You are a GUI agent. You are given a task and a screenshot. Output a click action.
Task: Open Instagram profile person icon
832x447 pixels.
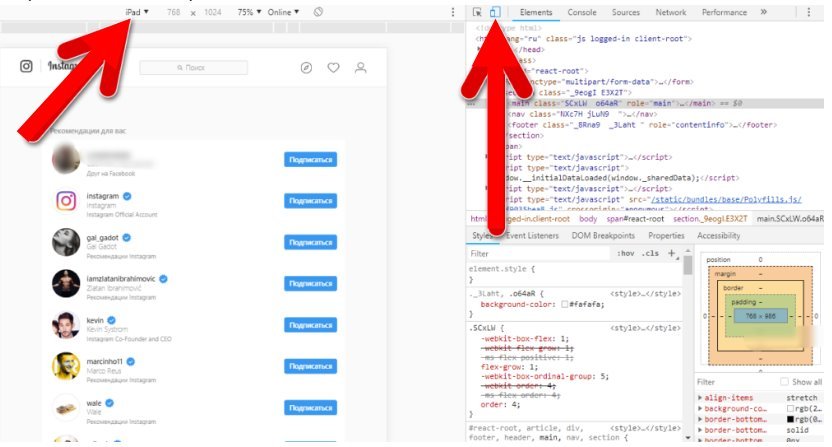[x=361, y=67]
